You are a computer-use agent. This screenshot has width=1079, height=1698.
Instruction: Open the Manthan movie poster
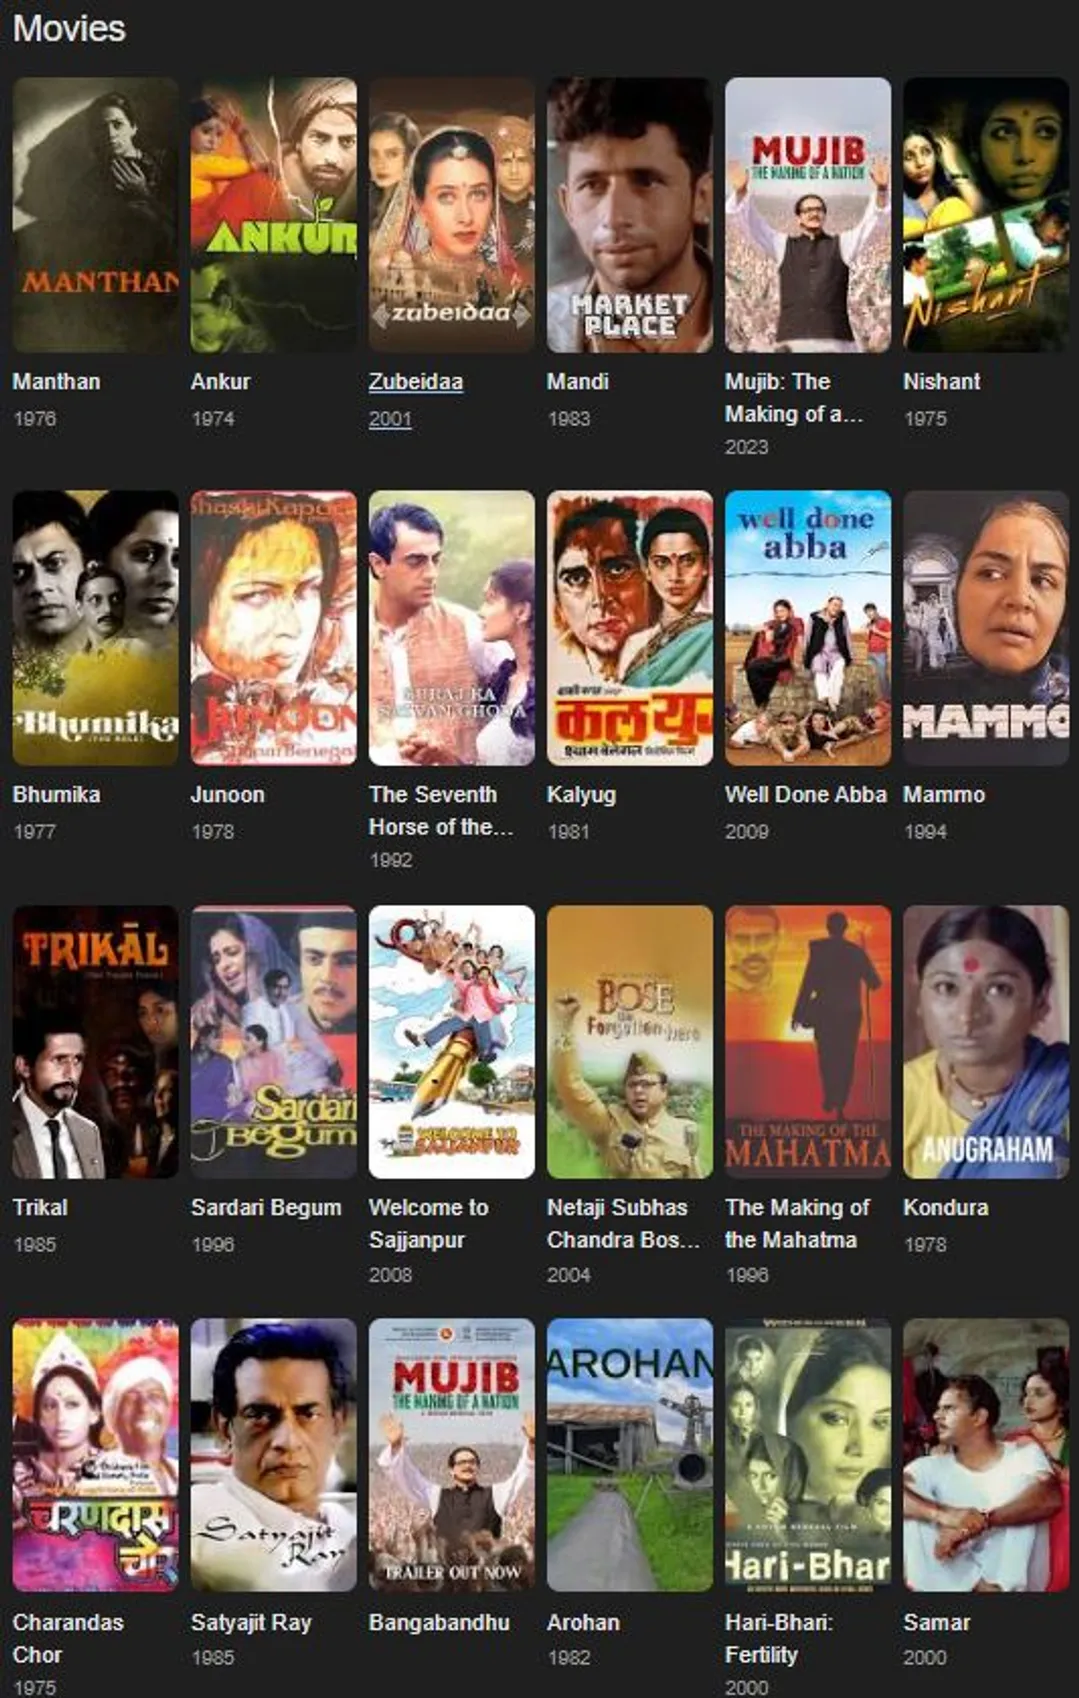click(95, 215)
